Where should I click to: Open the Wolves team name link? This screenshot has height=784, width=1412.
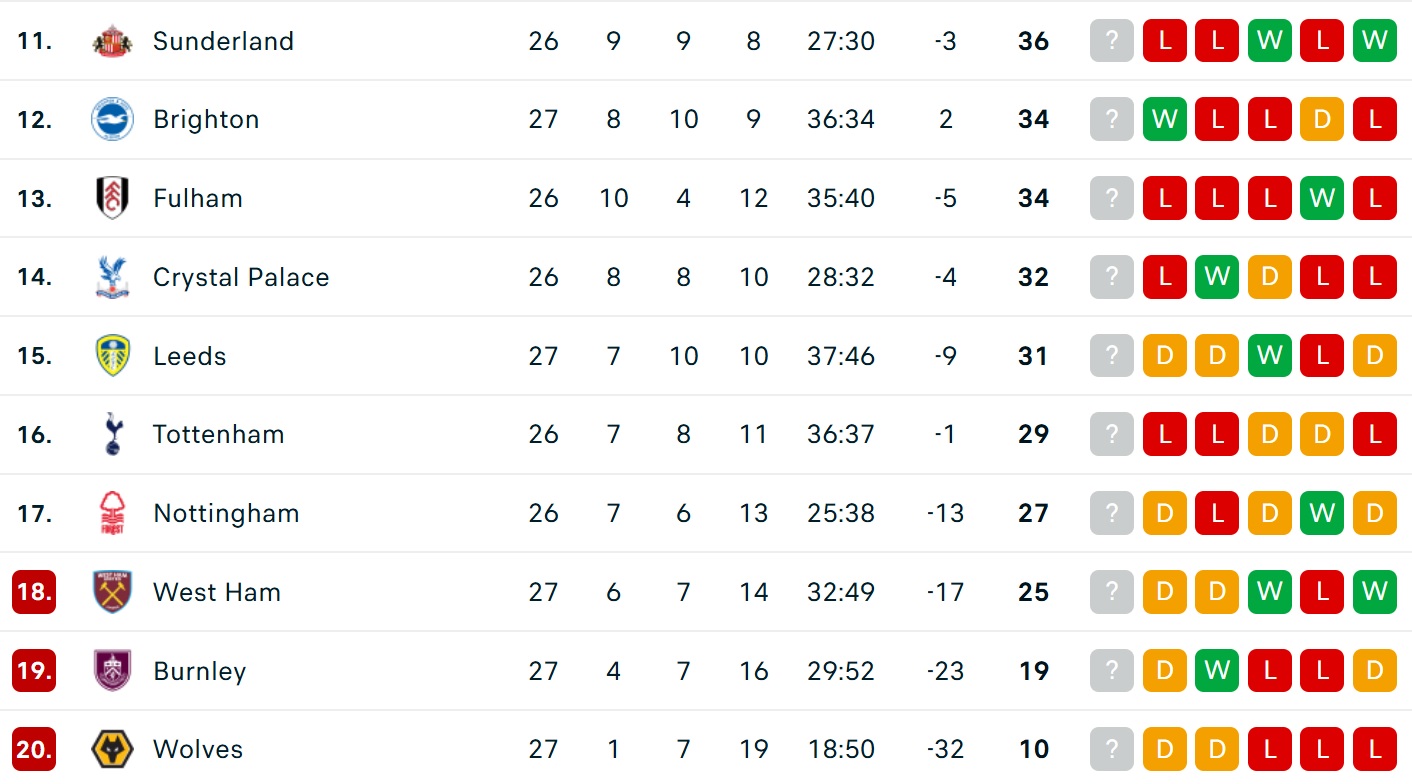coord(200,749)
